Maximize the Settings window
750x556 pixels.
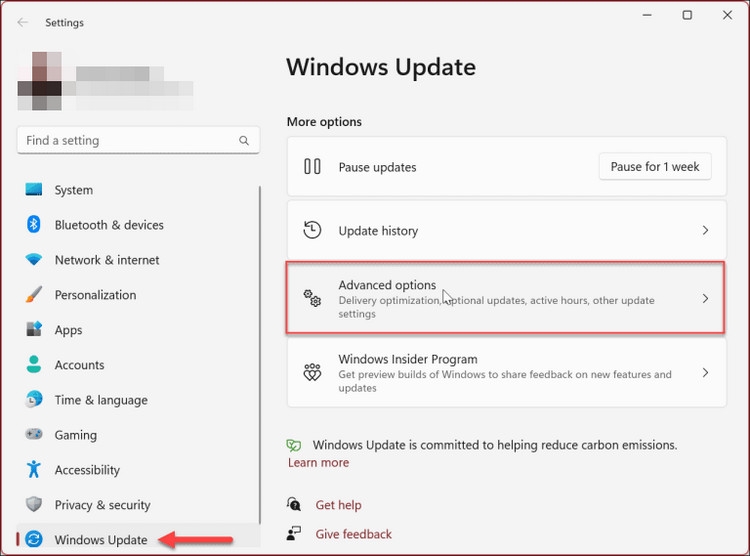click(687, 15)
